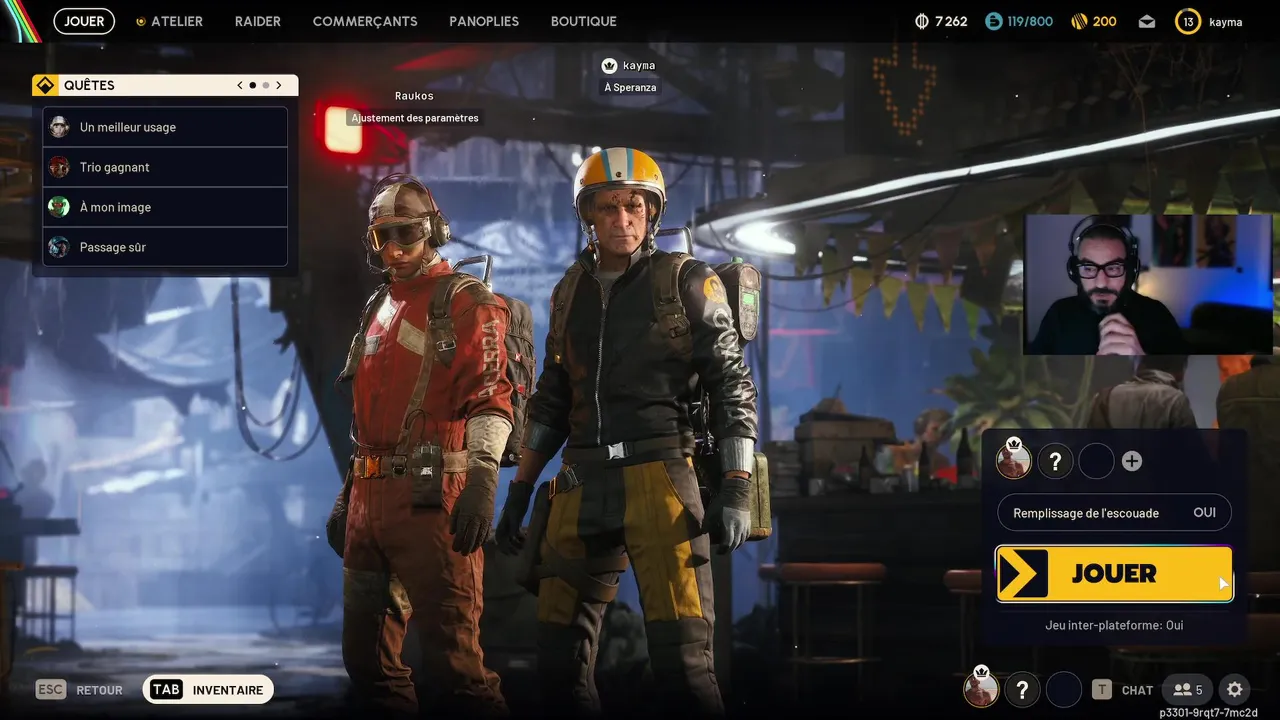
Task: Open quest Trio gagnant
Action: 166,167
